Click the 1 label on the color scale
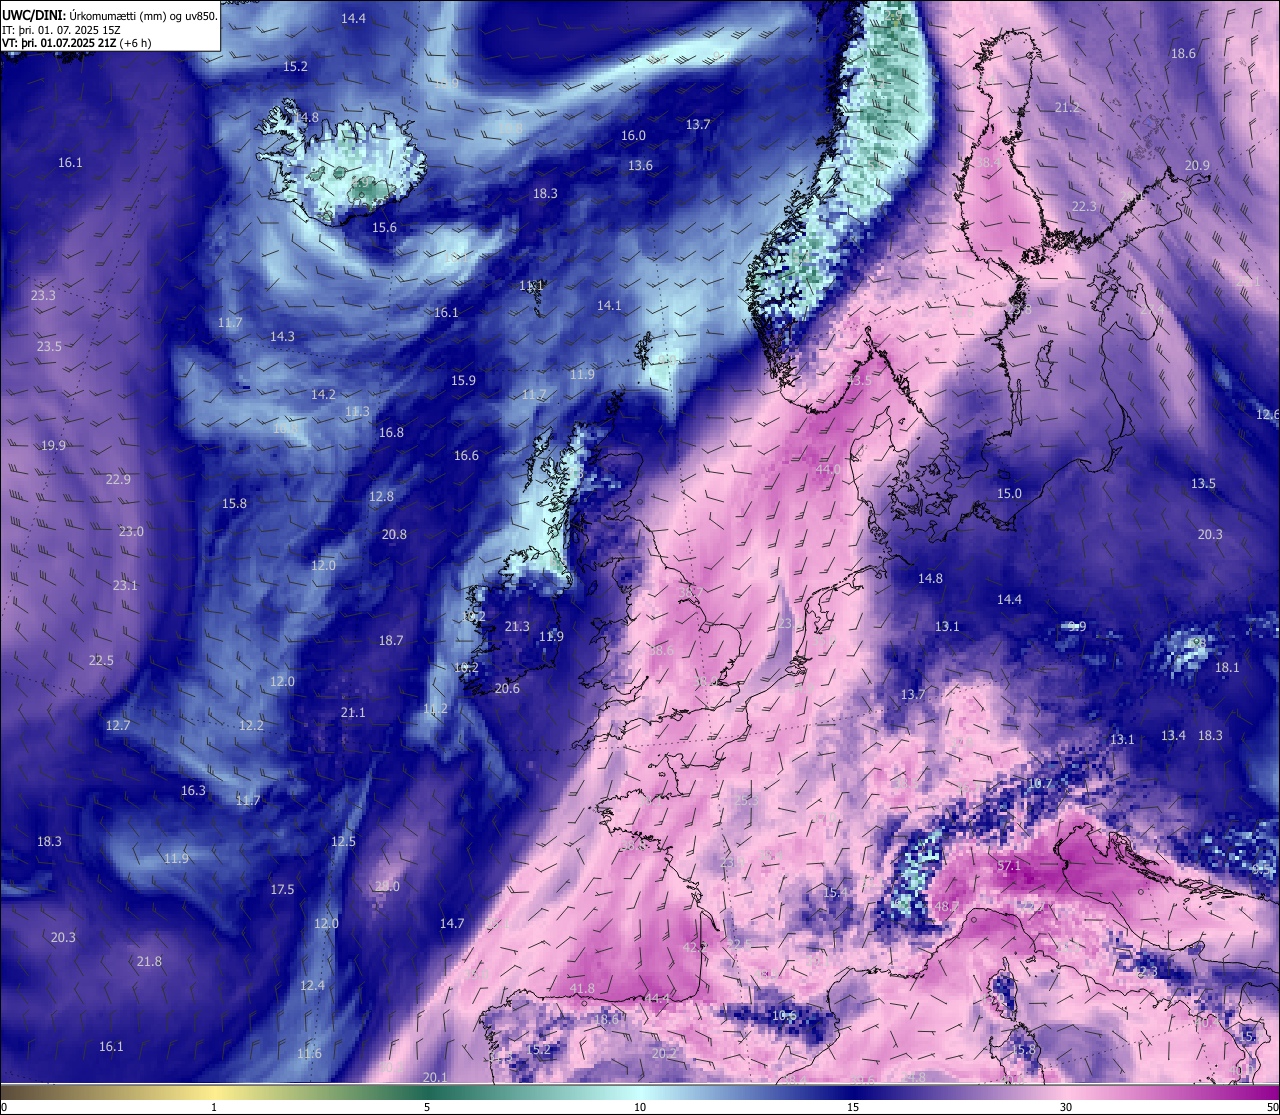The height and width of the screenshot is (1115, 1280). click(214, 1107)
